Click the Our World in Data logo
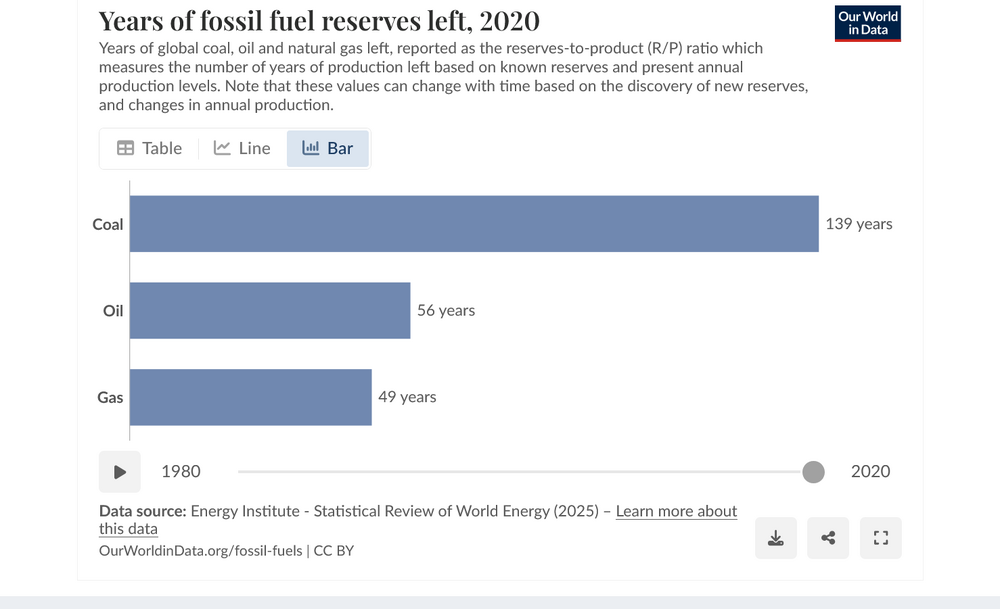 [x=867, y=24]
